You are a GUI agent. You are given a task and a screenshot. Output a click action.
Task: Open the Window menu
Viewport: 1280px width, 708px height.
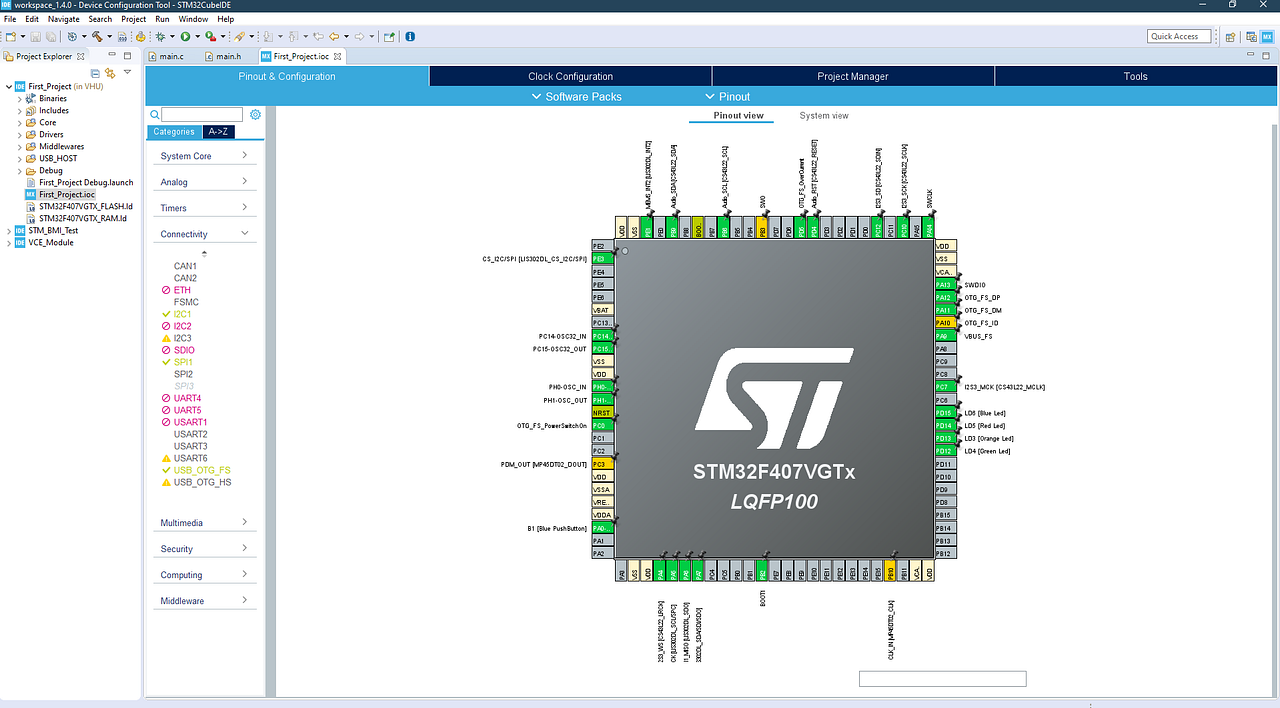[192, 18]
